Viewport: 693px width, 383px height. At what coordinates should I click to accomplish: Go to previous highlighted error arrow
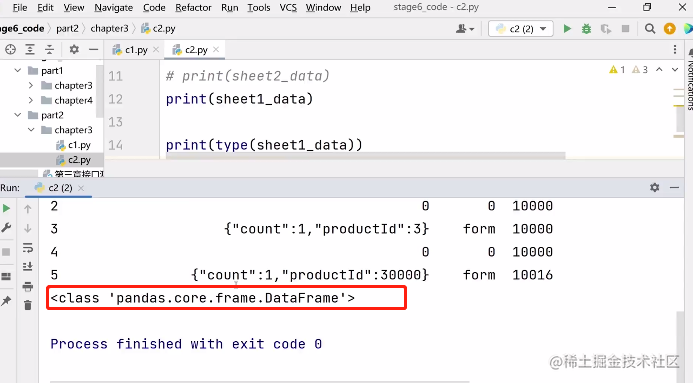(659, 69)
